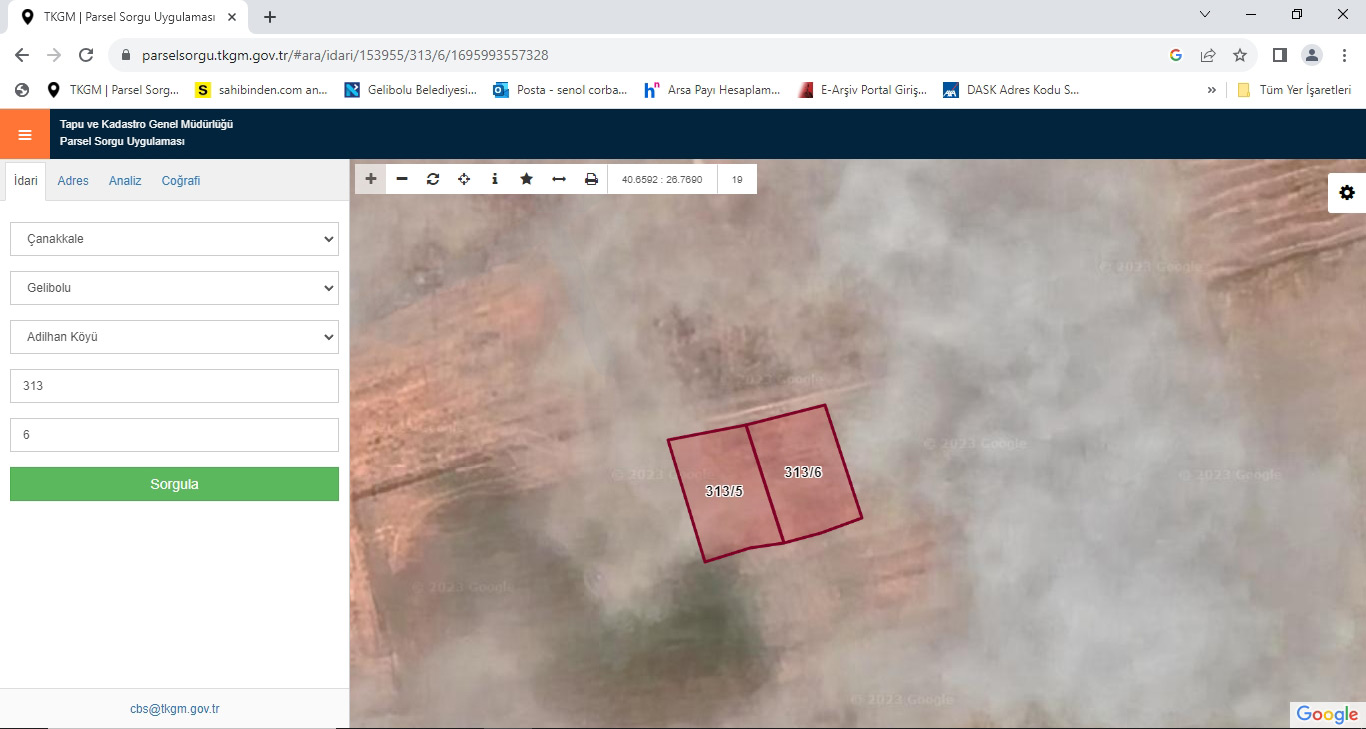Click the map refresh icon
Screen dimensions: 1366x729
click(x=433, y=179)
